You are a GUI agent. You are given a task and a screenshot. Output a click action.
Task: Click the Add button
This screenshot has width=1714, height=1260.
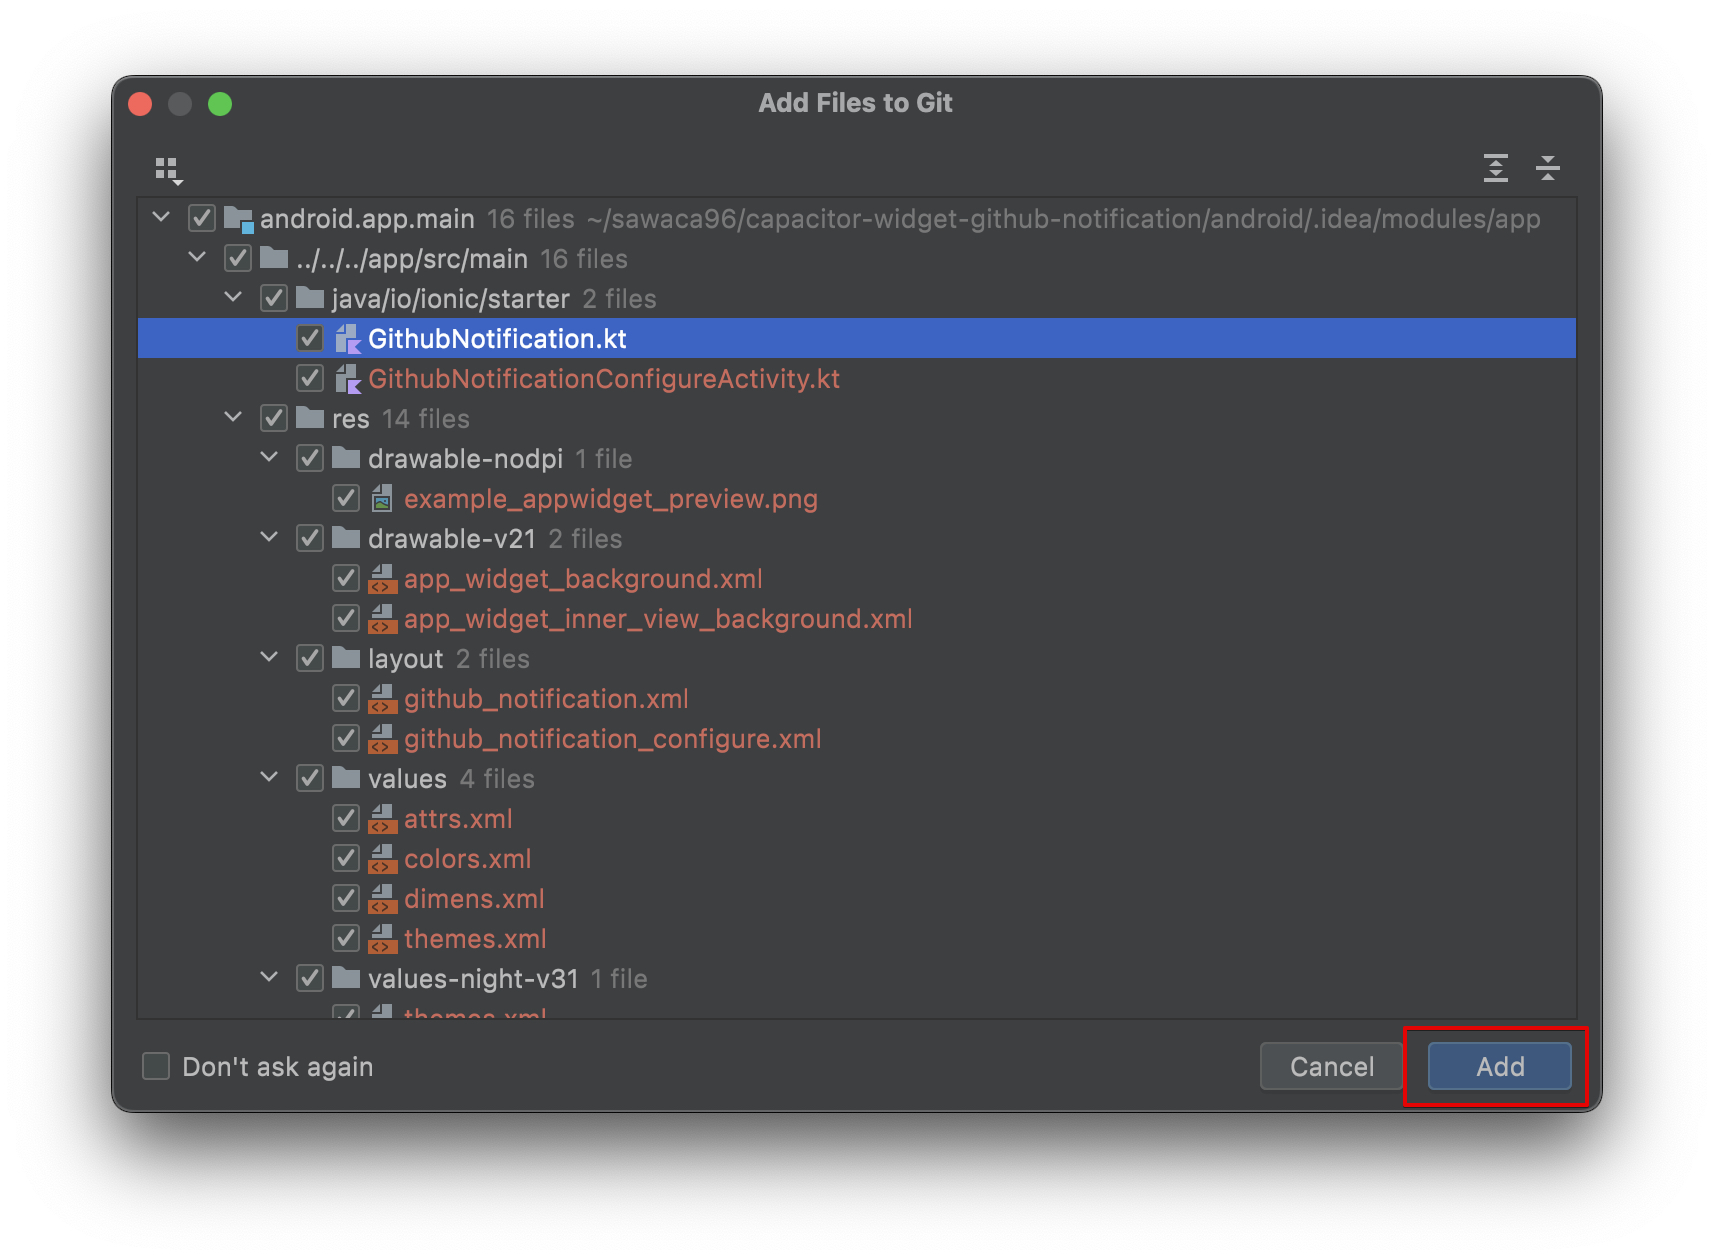[1497, 1066]
